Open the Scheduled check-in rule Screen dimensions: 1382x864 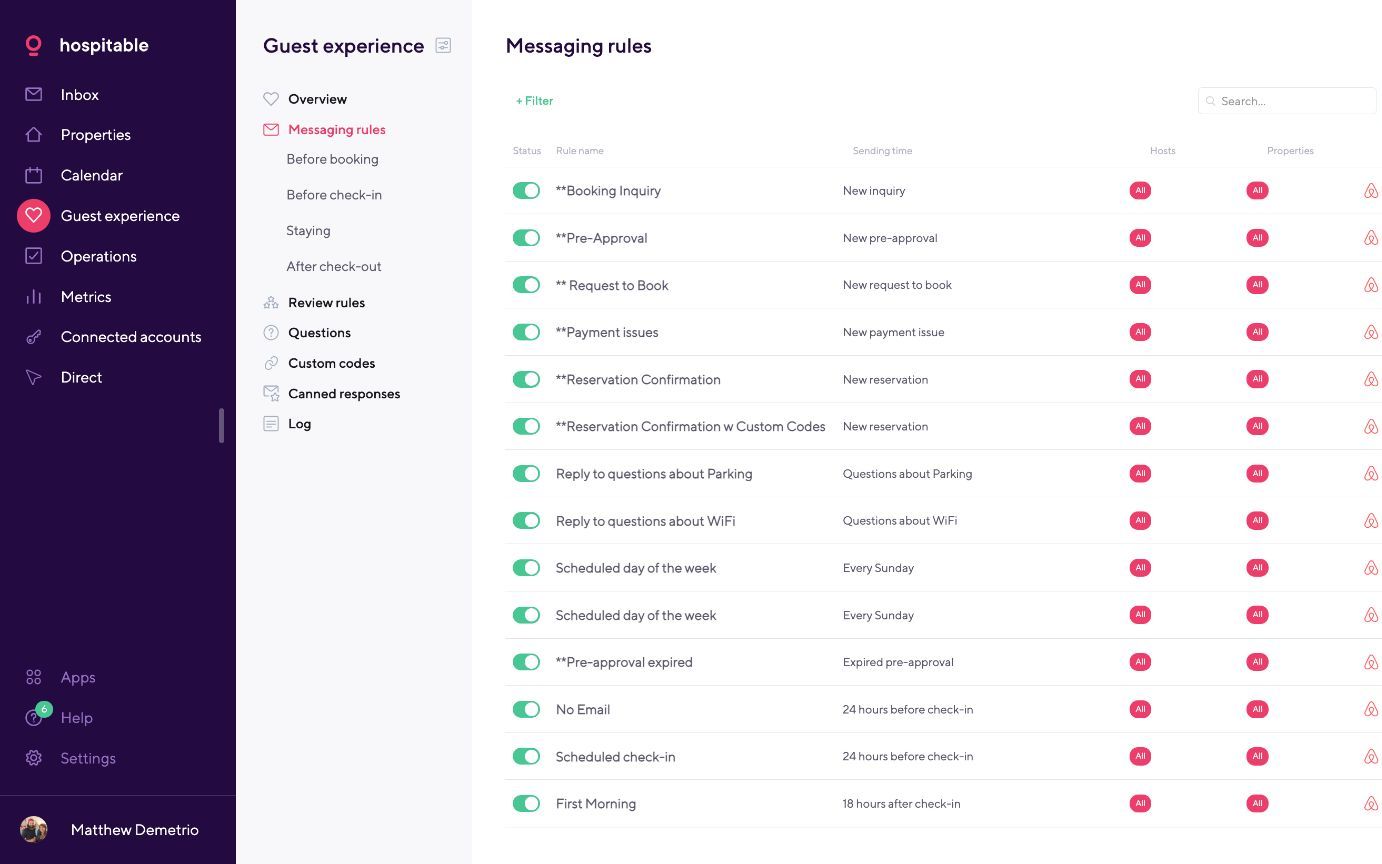coord(615,757)
